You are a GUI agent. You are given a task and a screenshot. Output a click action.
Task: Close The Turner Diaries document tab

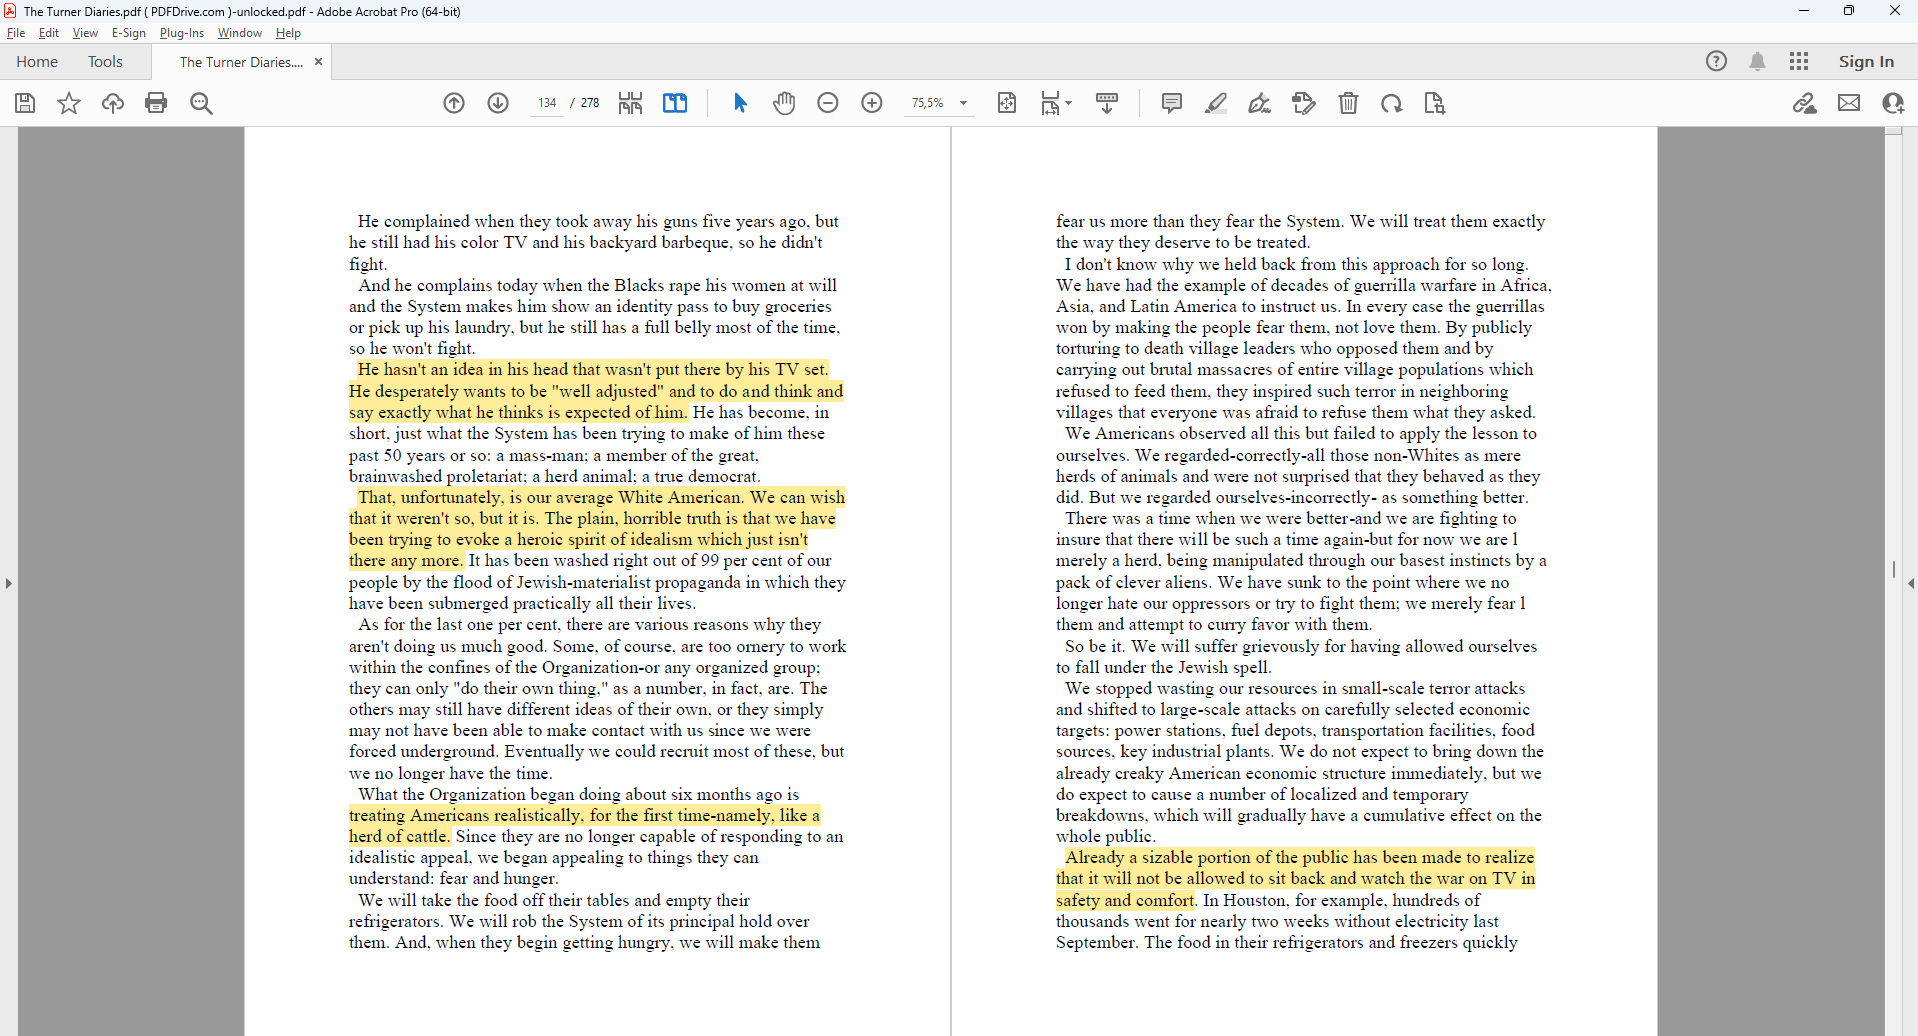318,62
